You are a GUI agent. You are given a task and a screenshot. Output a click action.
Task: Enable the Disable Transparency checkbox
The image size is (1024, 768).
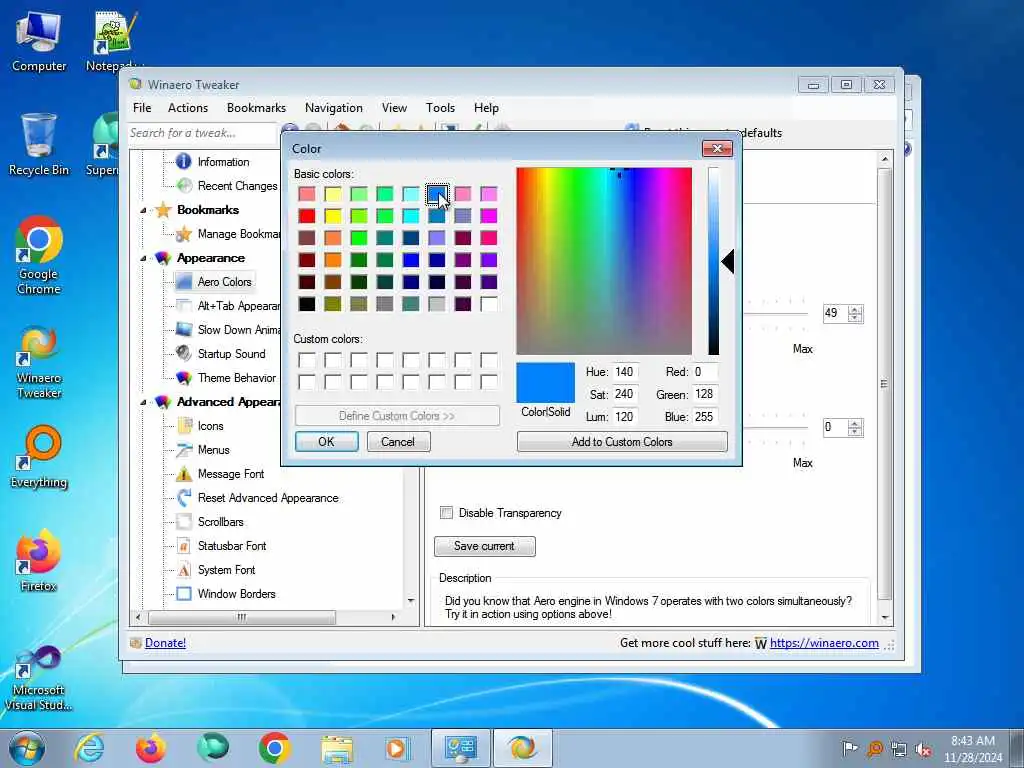coord(447,513)
